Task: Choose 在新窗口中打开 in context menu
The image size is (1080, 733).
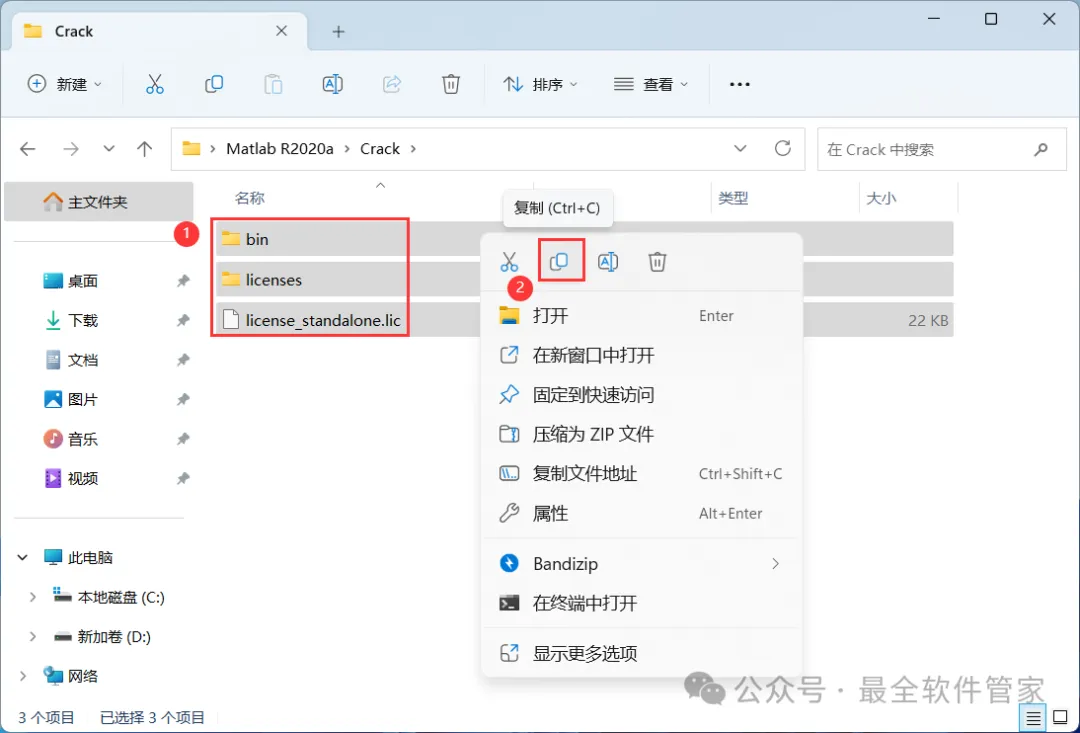Action: coord(642,355)
